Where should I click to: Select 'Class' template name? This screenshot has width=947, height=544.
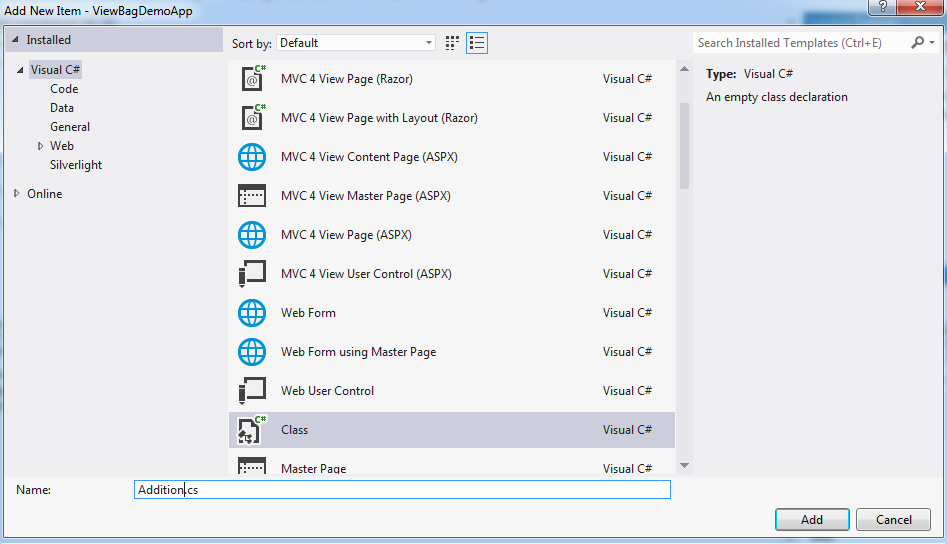pyautogui.click(x=294, y=430)
